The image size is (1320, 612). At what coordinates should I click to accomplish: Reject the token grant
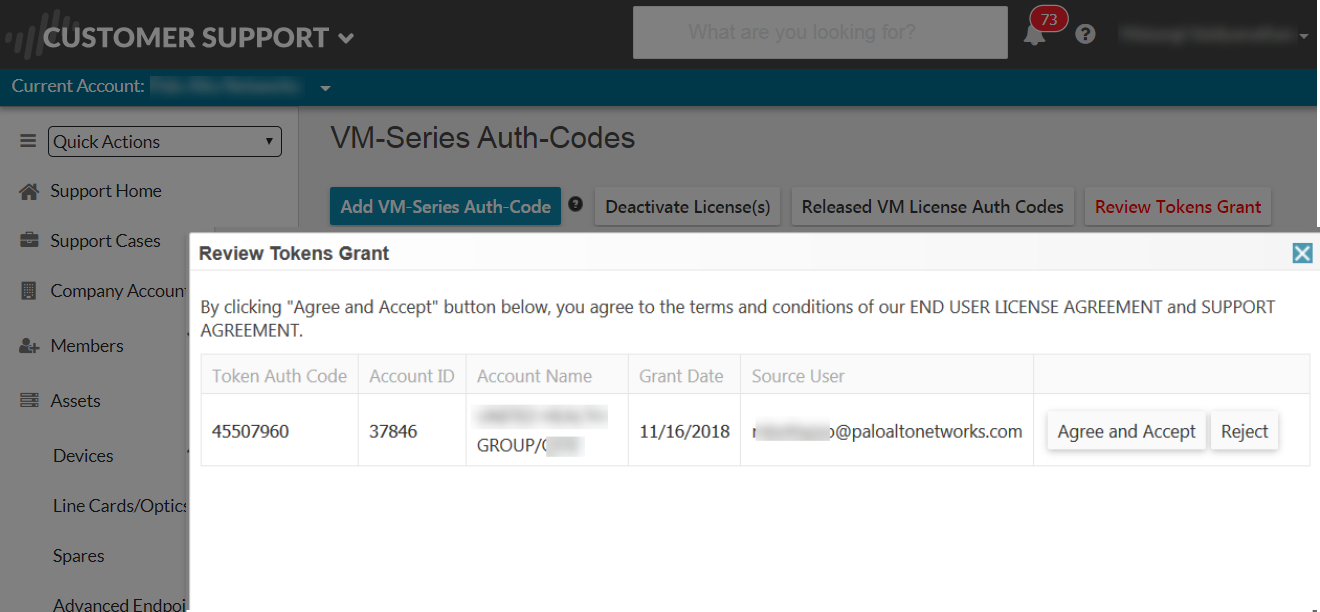coord(1244,432)
